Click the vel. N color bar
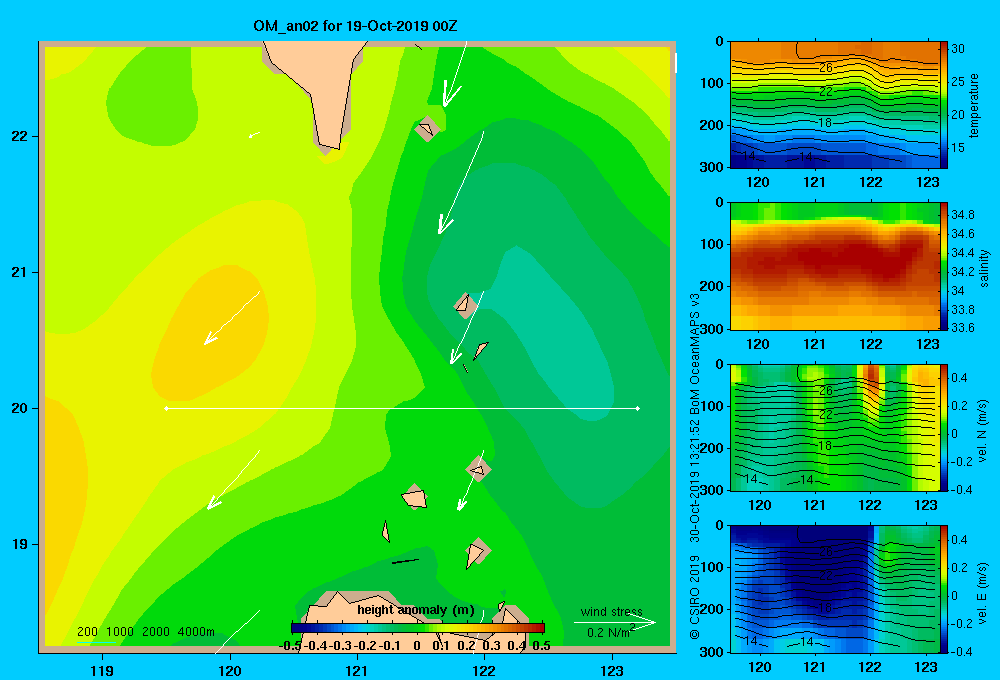Viewport: 1000px width, 680px height. pyautogui.click(x=944, y=427)
